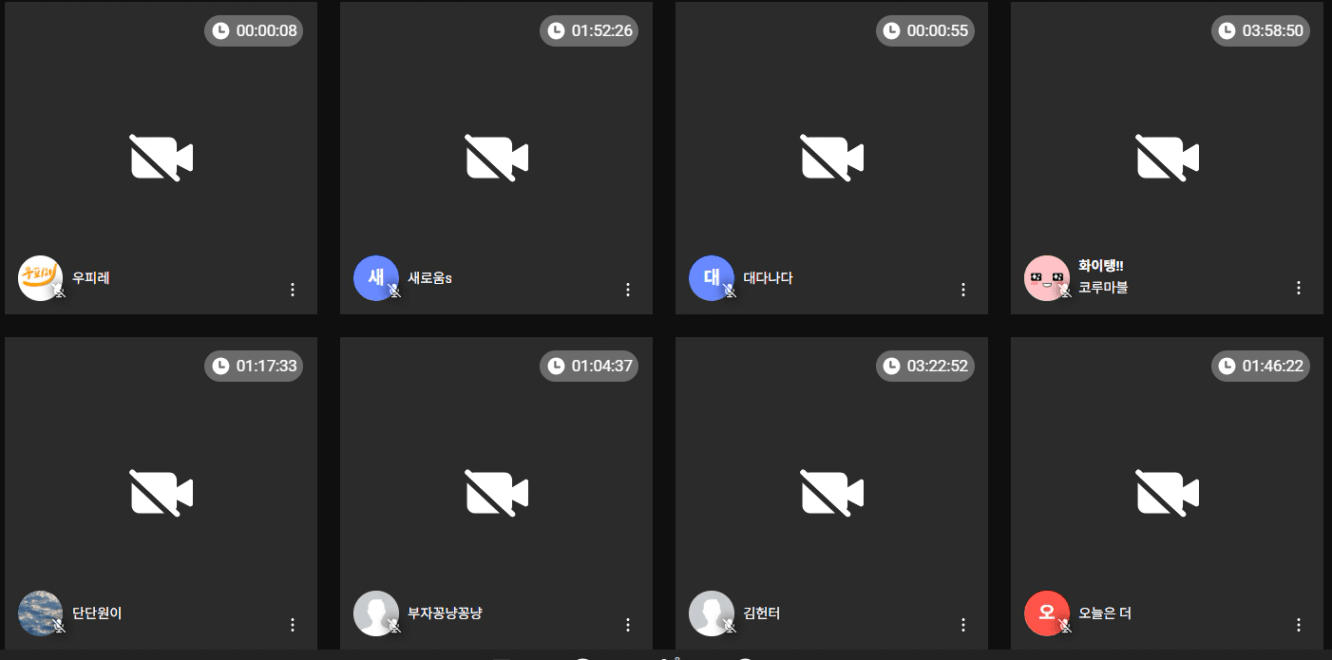The height and width of the screenshot is (660, 1332).
Task: Open the more-options menu for 김헌터
Action: pos(963,624)
